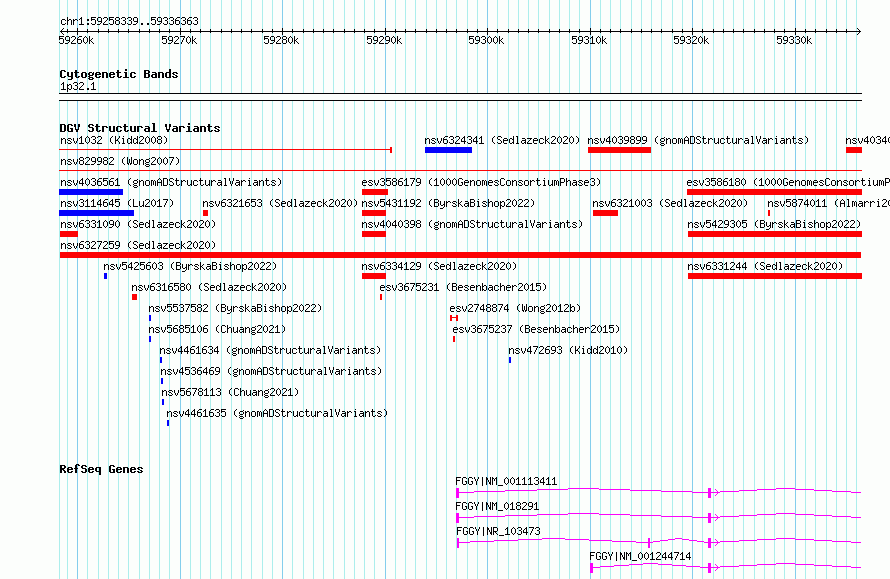Screen dimensions: 890x579
Task: Open nsv6324341 (Sedlazeck2020) variant label
Action: [x=502, y=140]
